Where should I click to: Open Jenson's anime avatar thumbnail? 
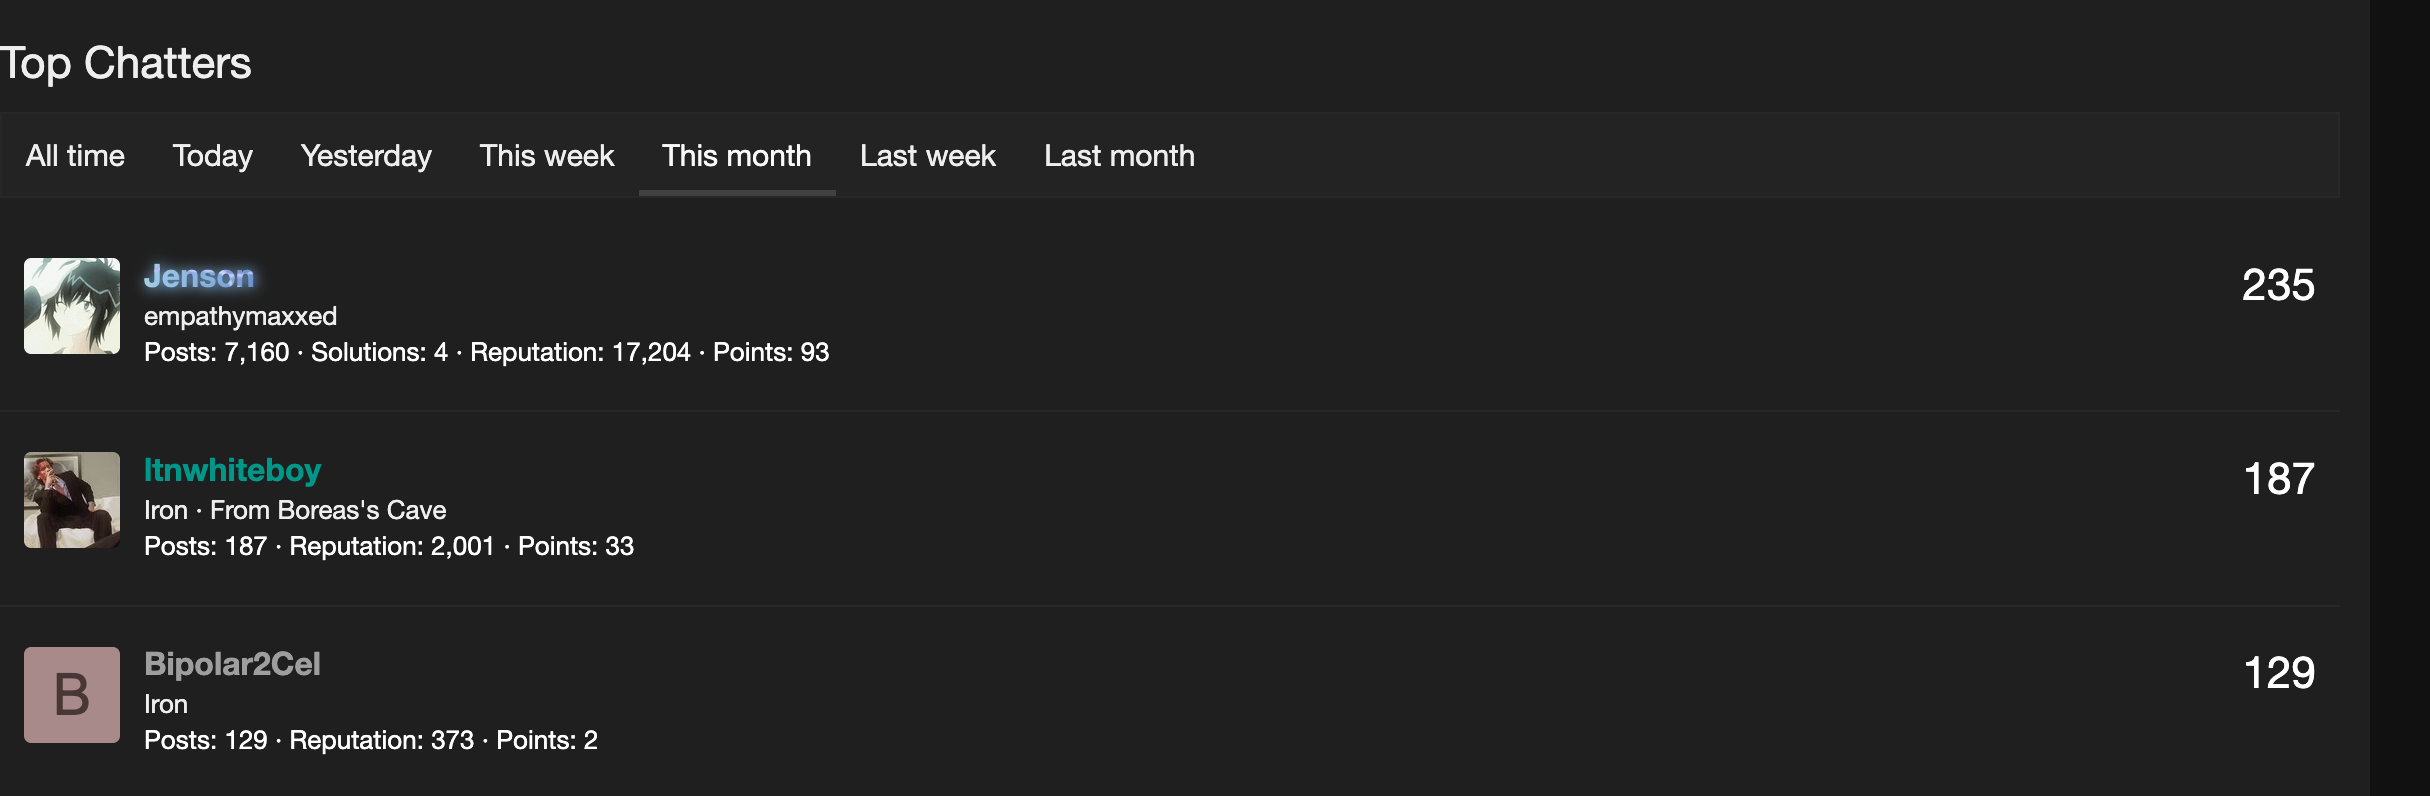pyautogui.click(x=72, y=306)
